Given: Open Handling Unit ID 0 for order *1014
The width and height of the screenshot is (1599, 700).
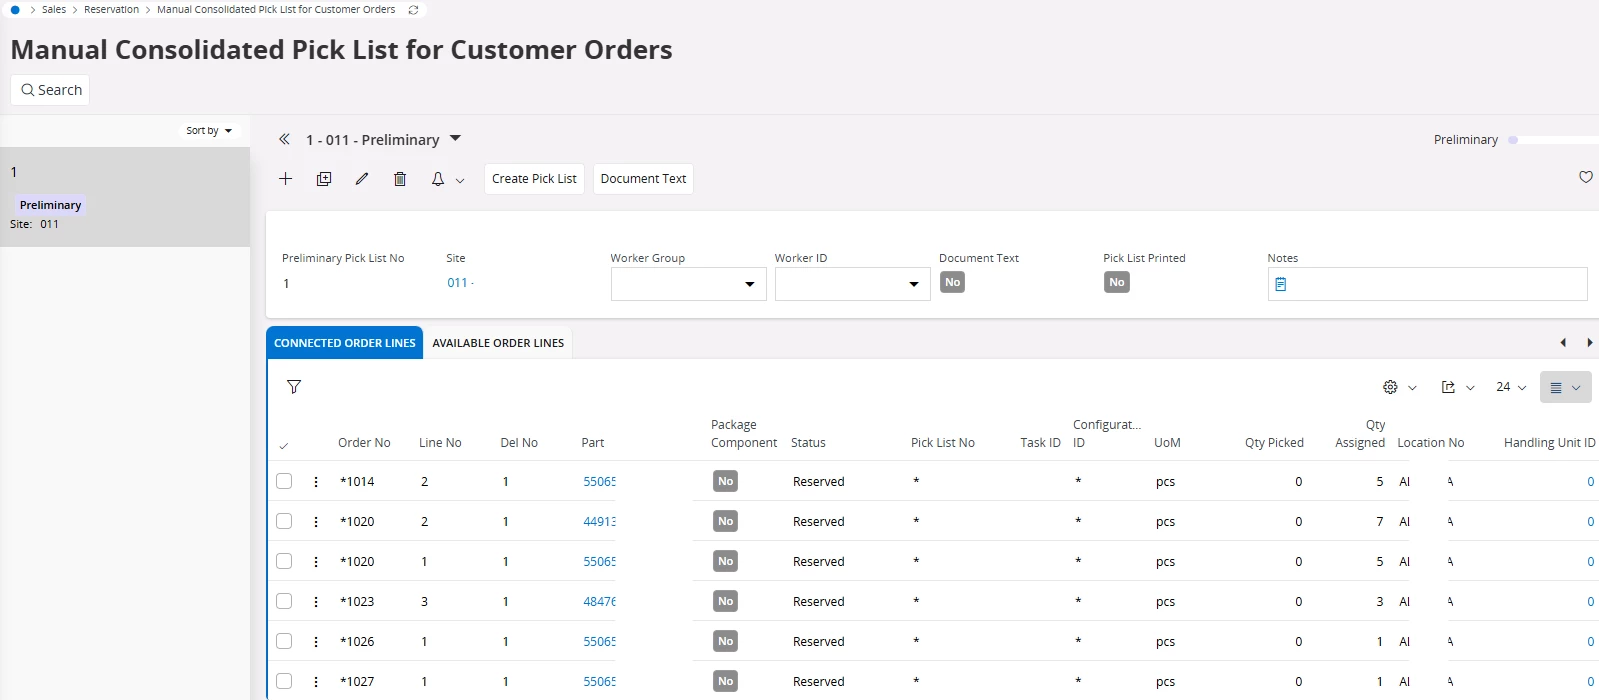Looking at the screenshot, I should (1590, 482).
